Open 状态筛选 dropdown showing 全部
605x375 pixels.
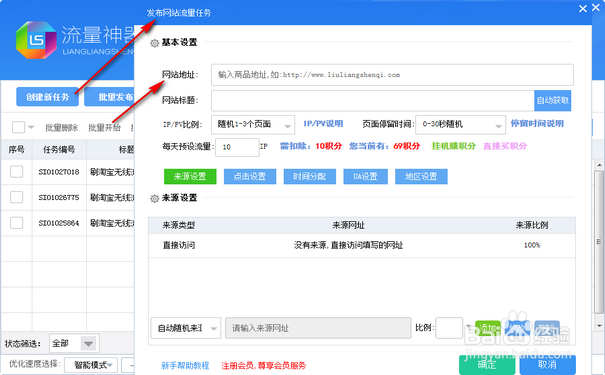pyautogui.click(x=74, y=343)
